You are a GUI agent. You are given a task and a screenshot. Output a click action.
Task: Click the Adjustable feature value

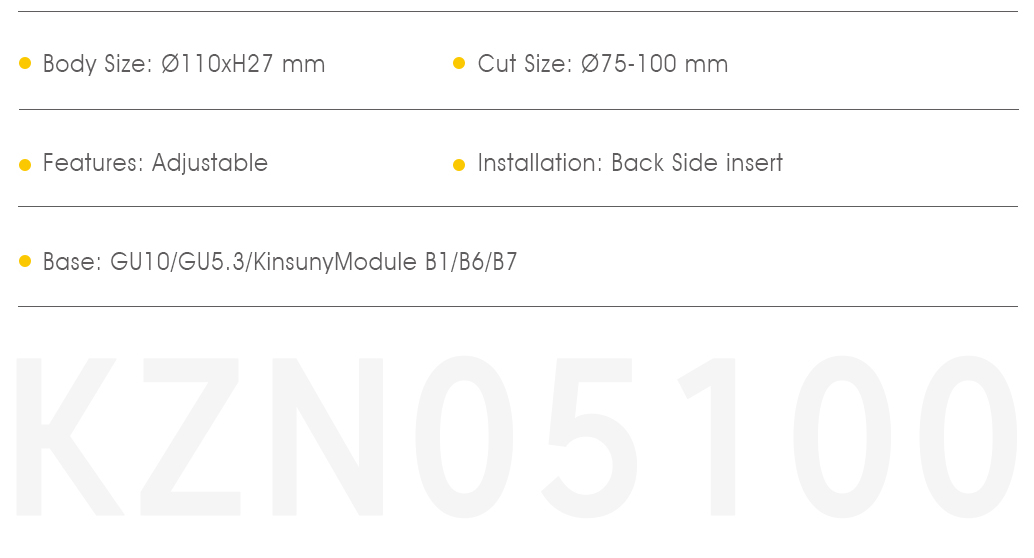[x=210, y=164]
